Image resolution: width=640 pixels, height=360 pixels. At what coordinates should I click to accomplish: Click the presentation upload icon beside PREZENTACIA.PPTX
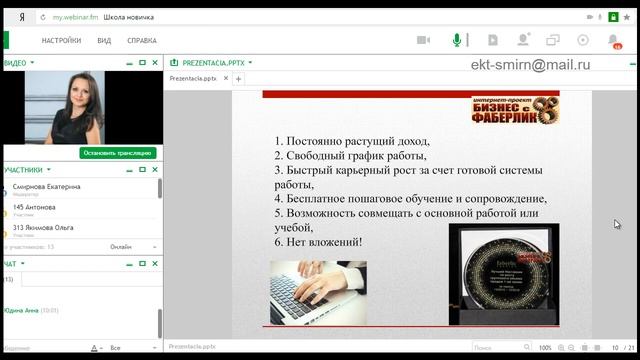coord(174,62)
